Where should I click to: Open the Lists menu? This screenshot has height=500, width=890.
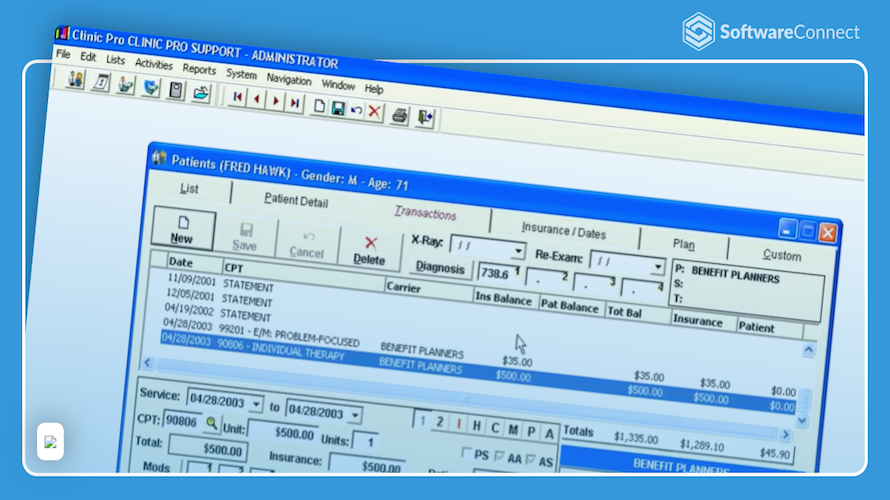coord(115,60)
